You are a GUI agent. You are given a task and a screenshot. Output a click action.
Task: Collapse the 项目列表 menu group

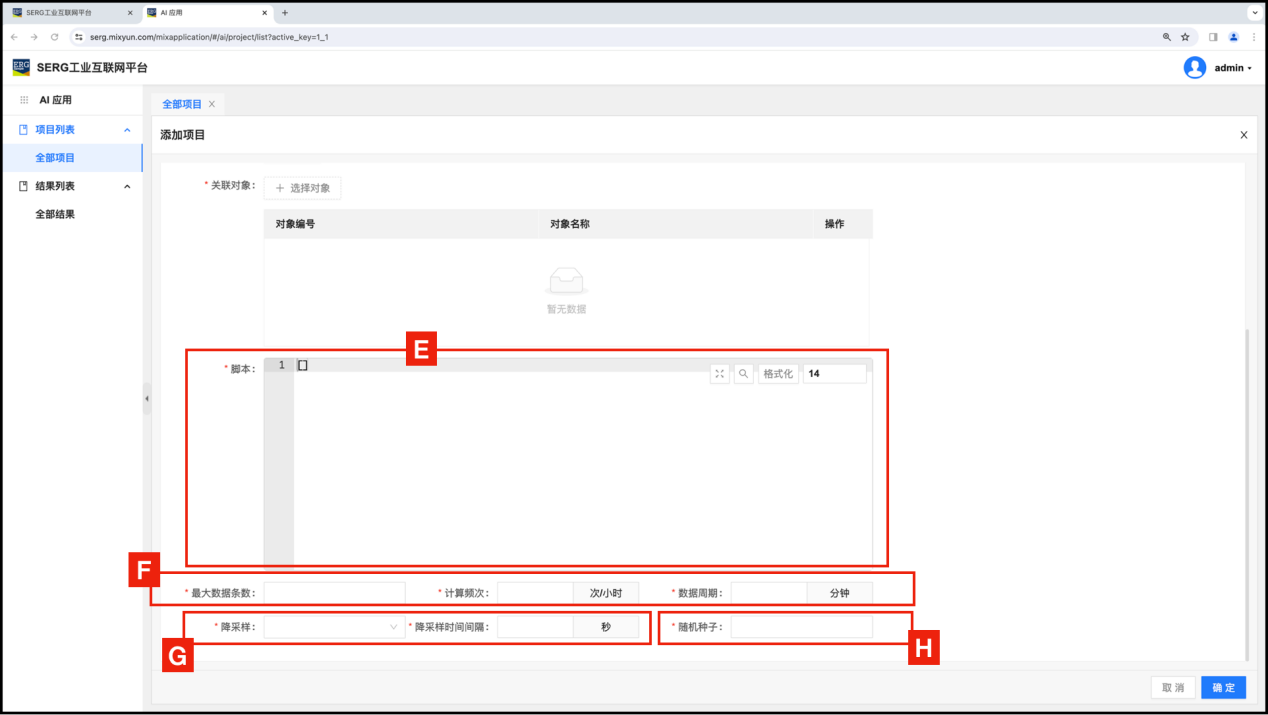coord(127,130)
